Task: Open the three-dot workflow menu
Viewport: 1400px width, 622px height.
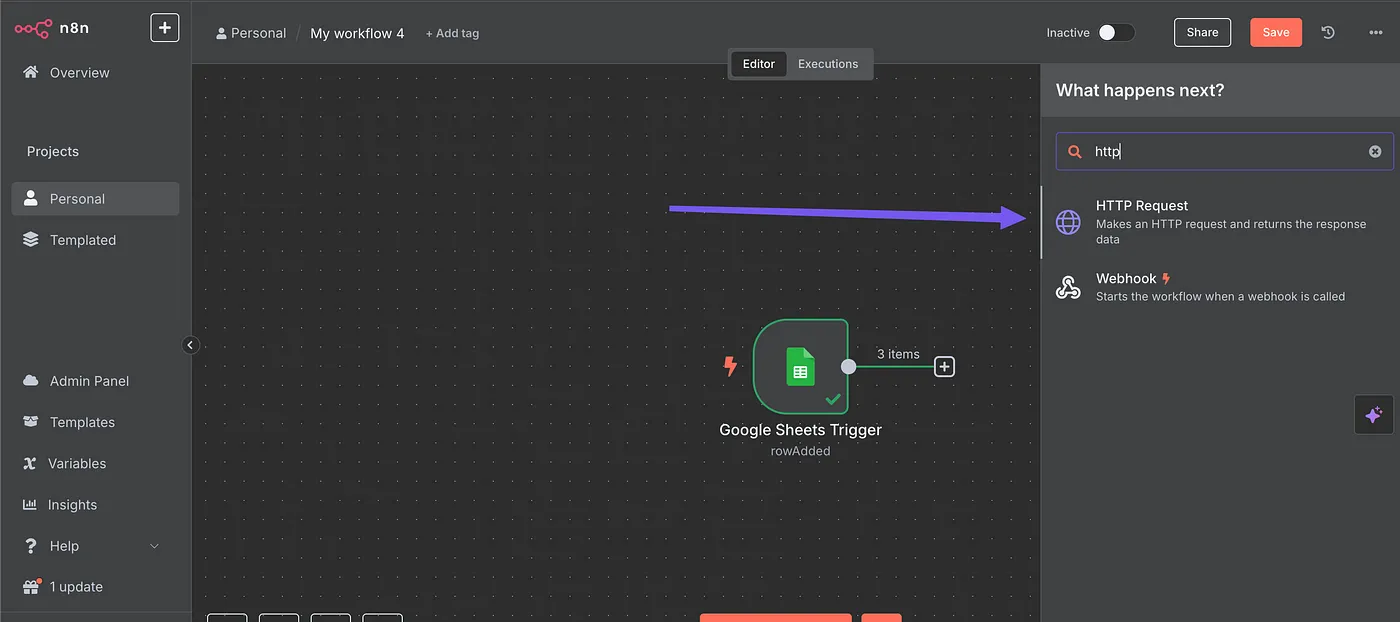Action: click(1376, 32)
